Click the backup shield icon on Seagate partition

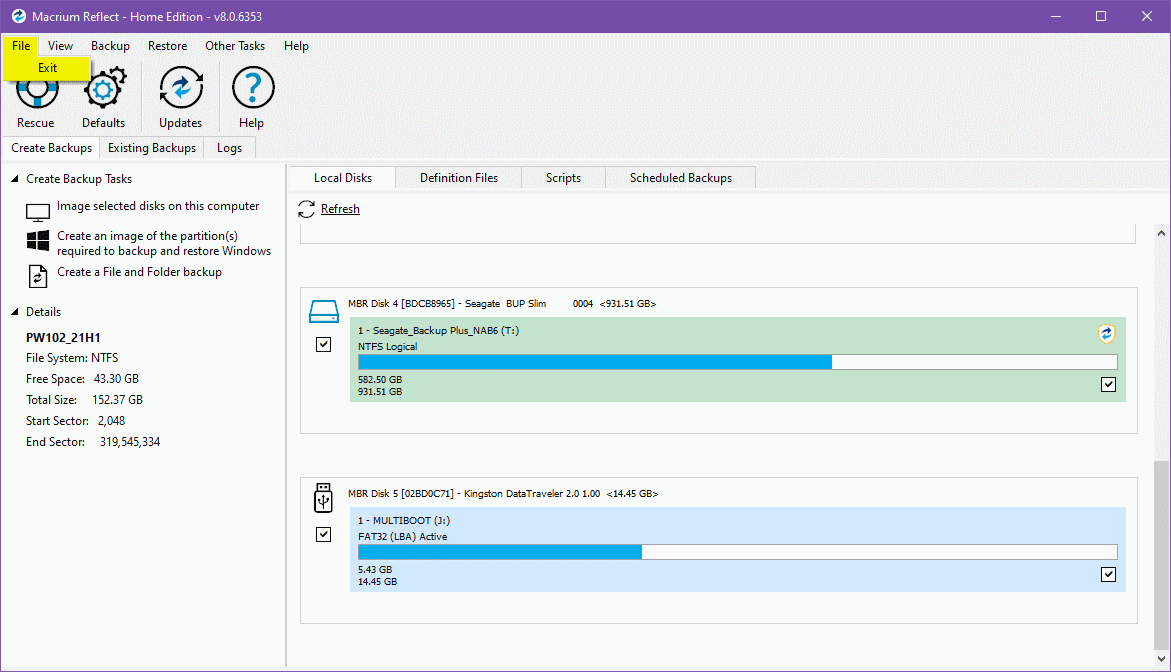(x=1106, y=334)
